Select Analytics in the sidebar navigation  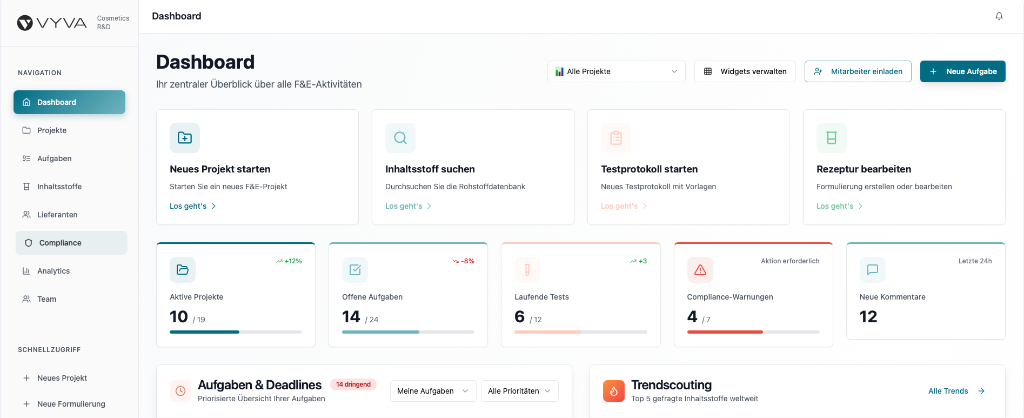coord(53,271)
